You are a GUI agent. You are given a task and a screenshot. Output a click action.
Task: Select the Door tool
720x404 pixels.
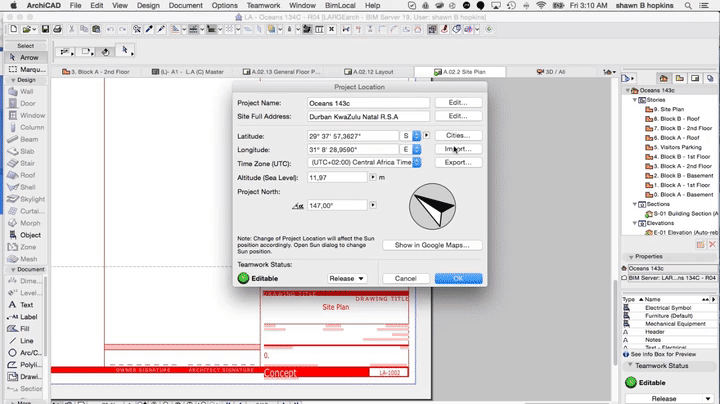coord(26,103)
